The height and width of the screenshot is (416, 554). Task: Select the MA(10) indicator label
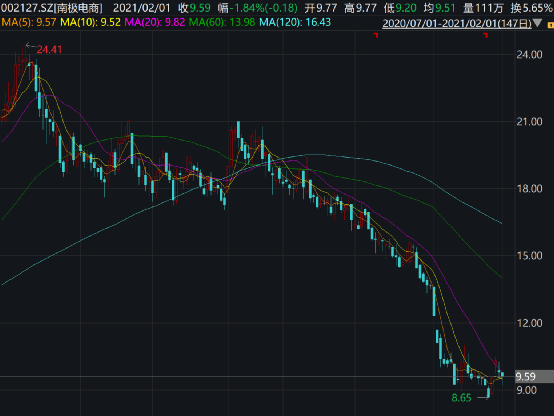tap(90, 22)
